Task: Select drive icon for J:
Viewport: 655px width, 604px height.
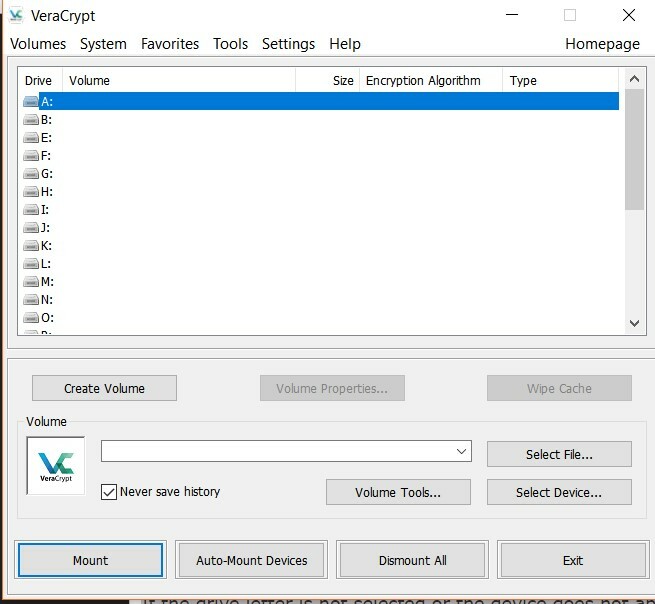Action: point(31,228)
